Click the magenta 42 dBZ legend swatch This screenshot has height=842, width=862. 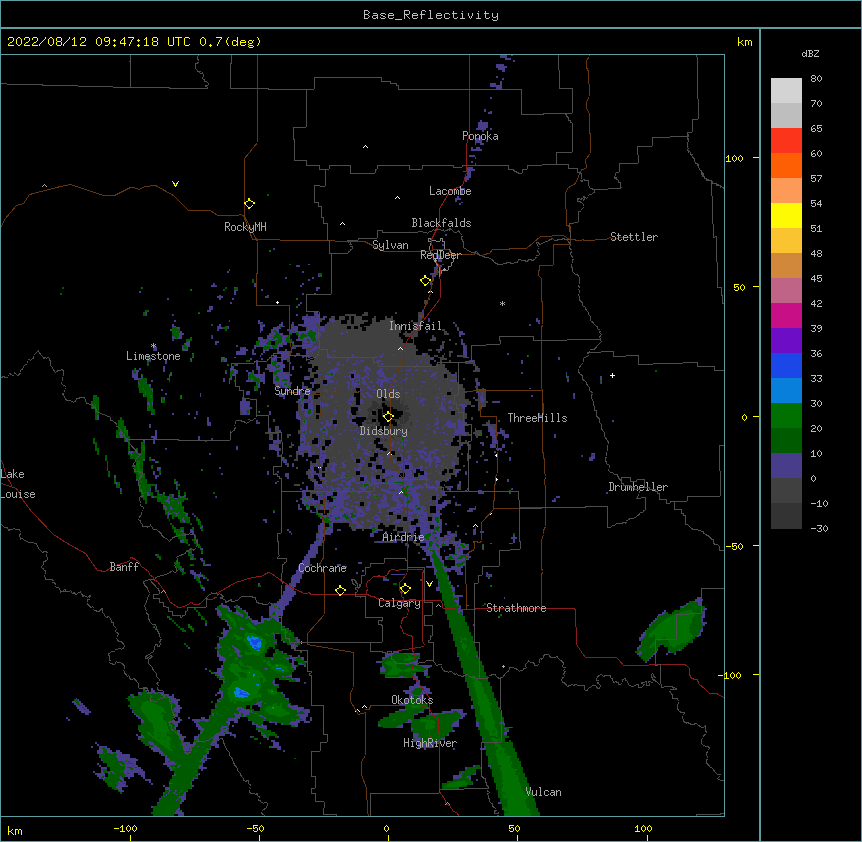click(786, 315)
